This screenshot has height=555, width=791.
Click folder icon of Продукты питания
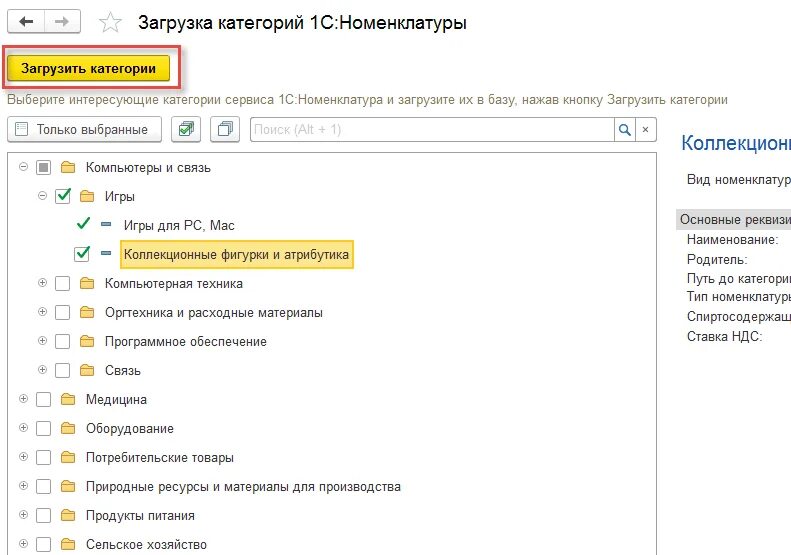(68, 515)
